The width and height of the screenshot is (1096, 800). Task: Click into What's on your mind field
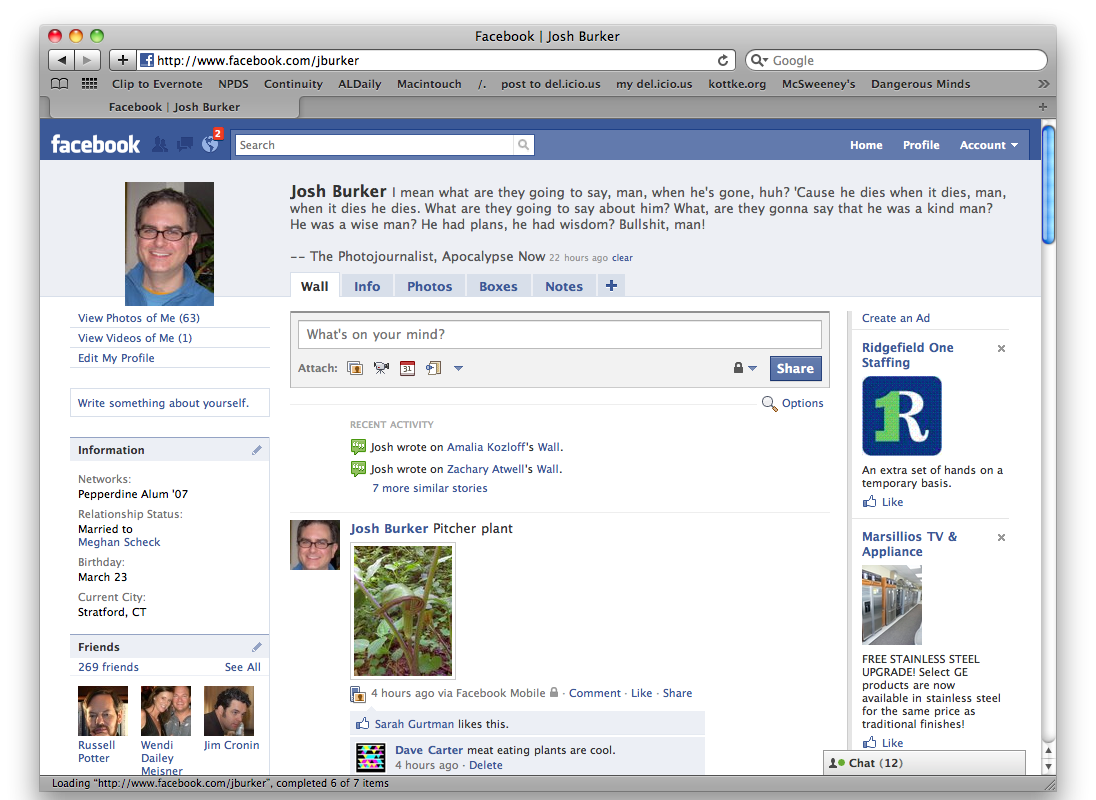pyautogui.click(x=560, y=335)
